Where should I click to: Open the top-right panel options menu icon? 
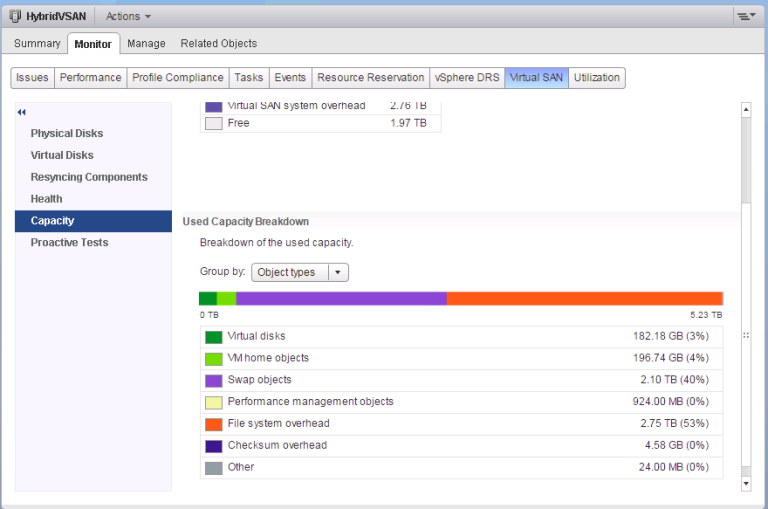click(744, 16)
